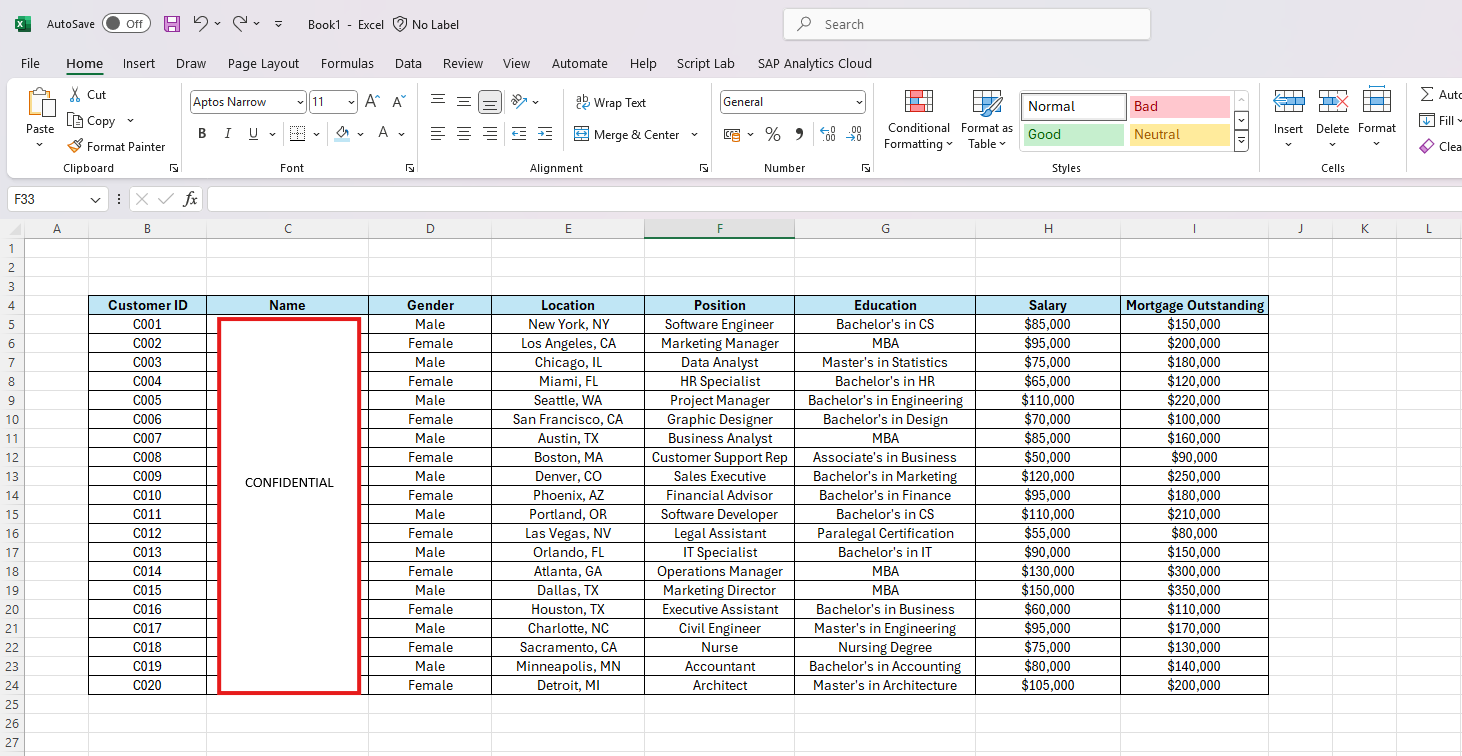
Task: Go to the Data tab
Action: tap(408, 63)
